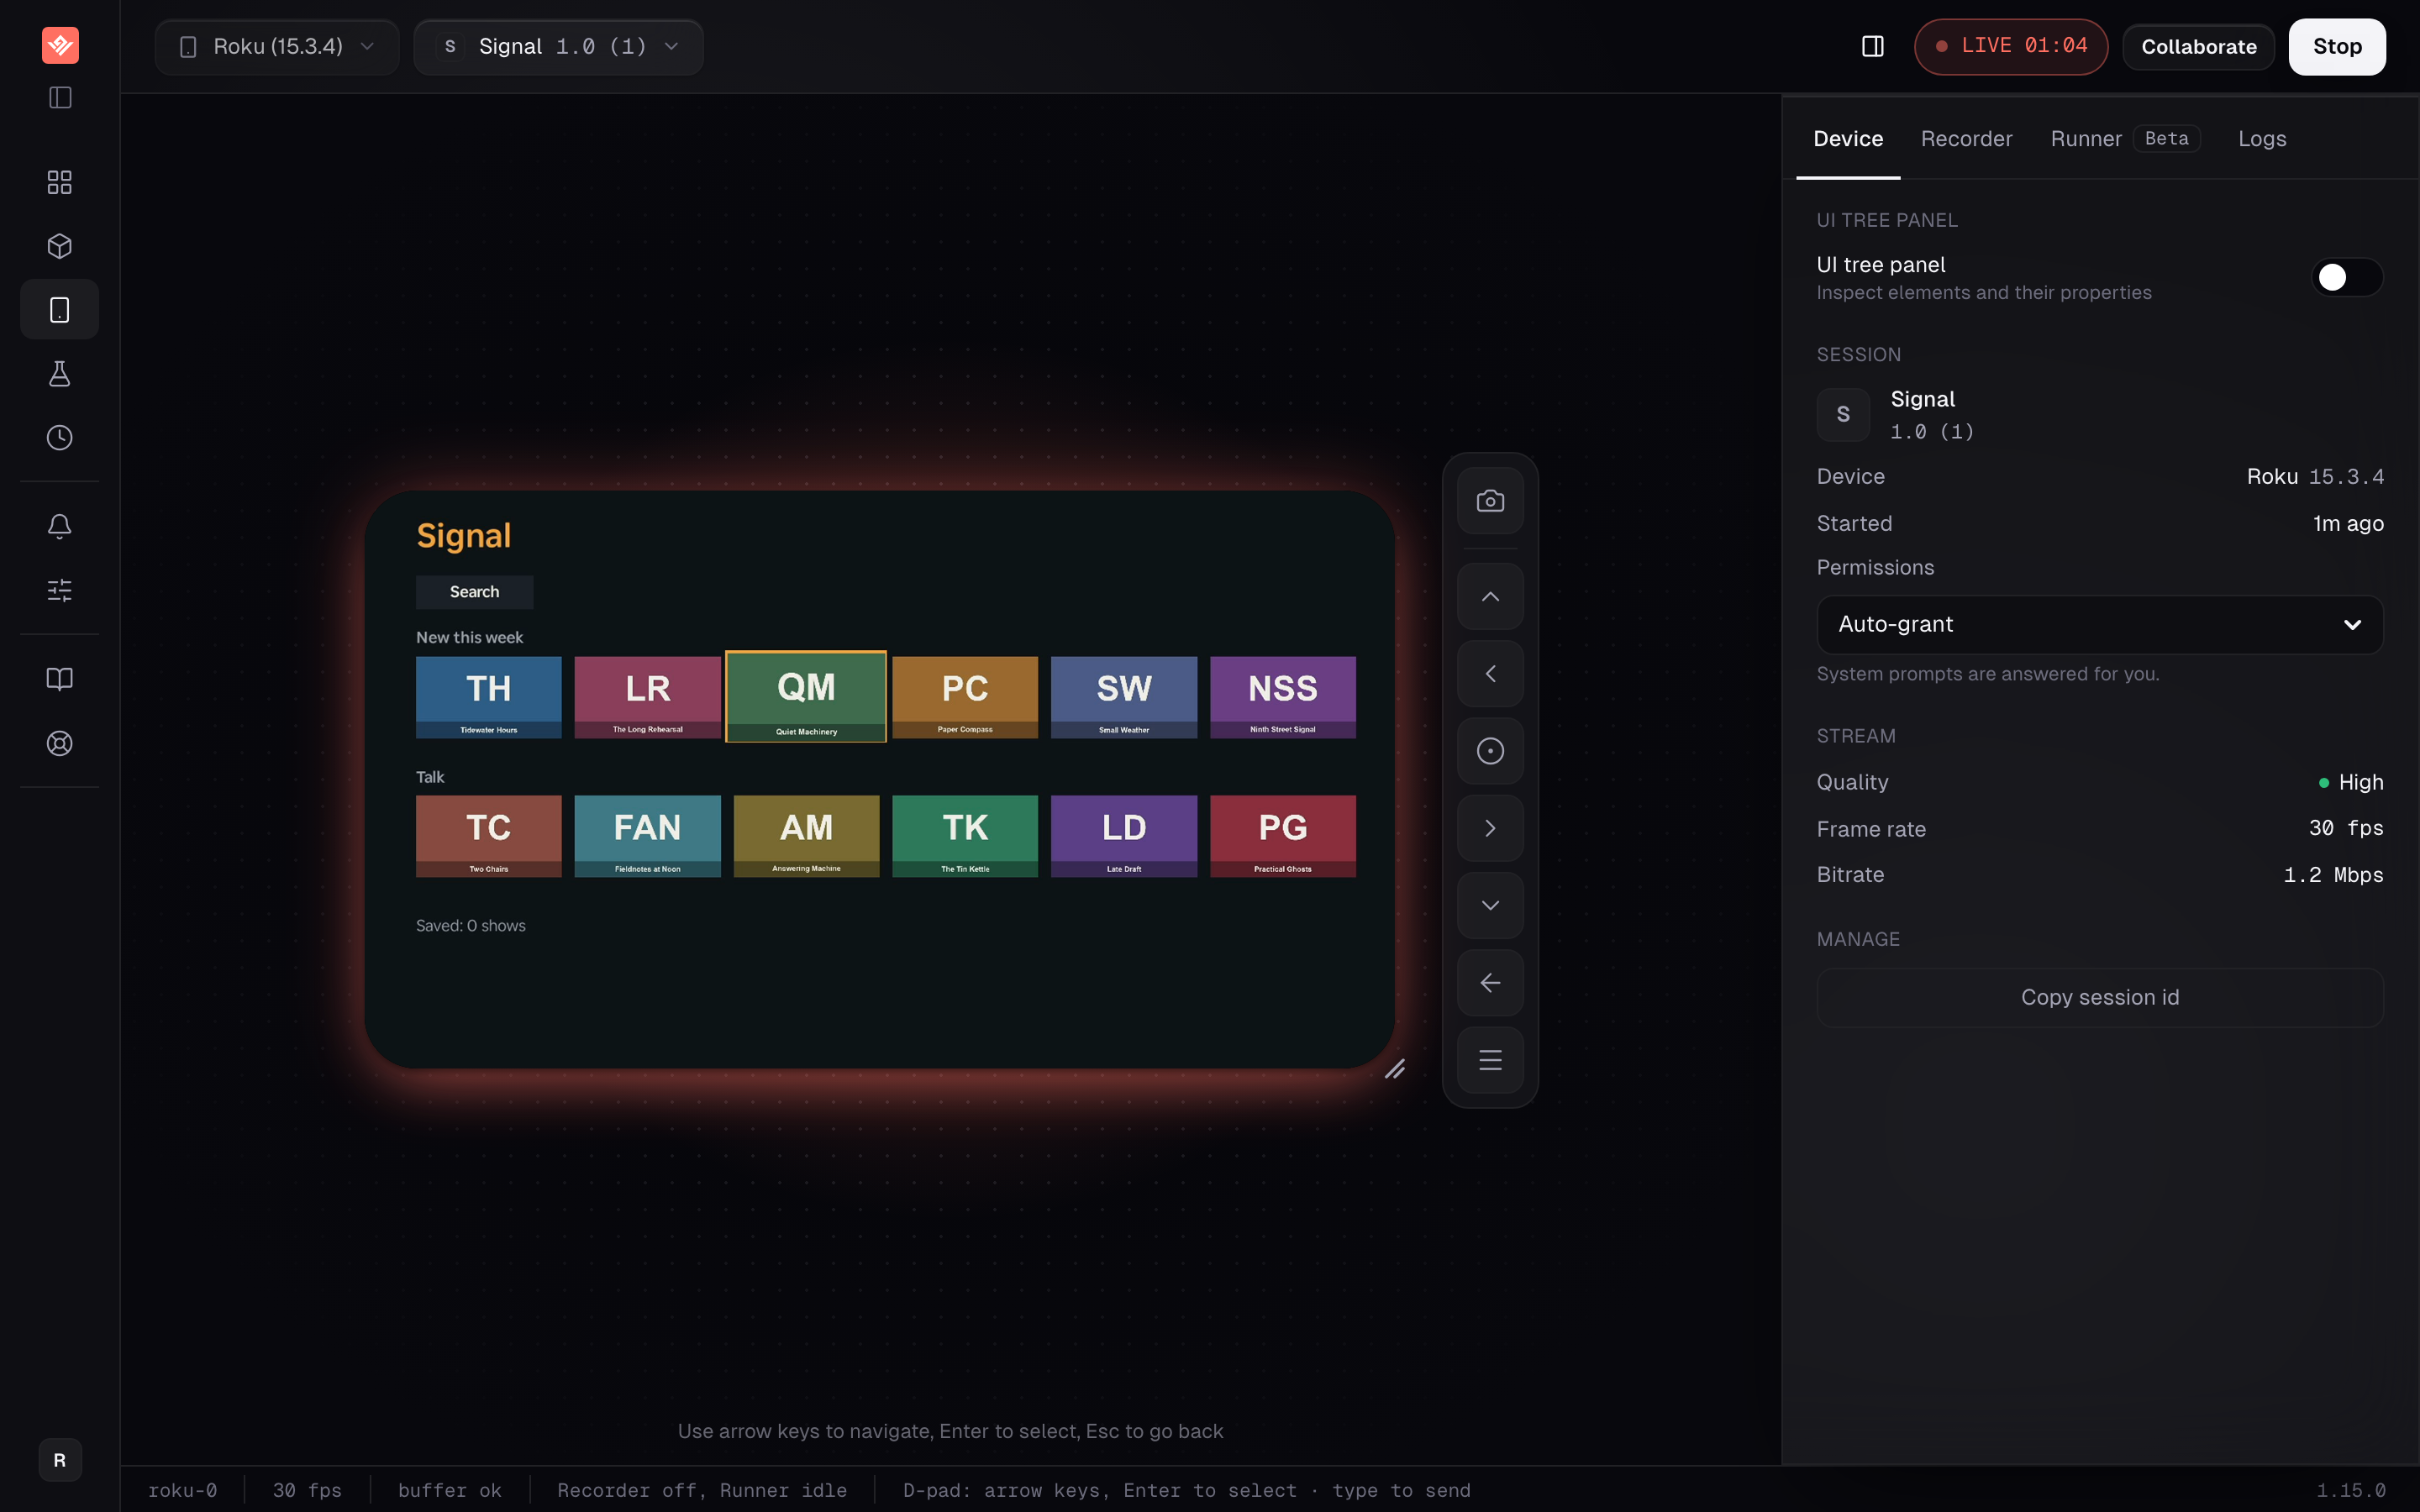2420x1512 pixels.
Task: Open the Roku (15.3.4) device dropdown
Action: 277,47
